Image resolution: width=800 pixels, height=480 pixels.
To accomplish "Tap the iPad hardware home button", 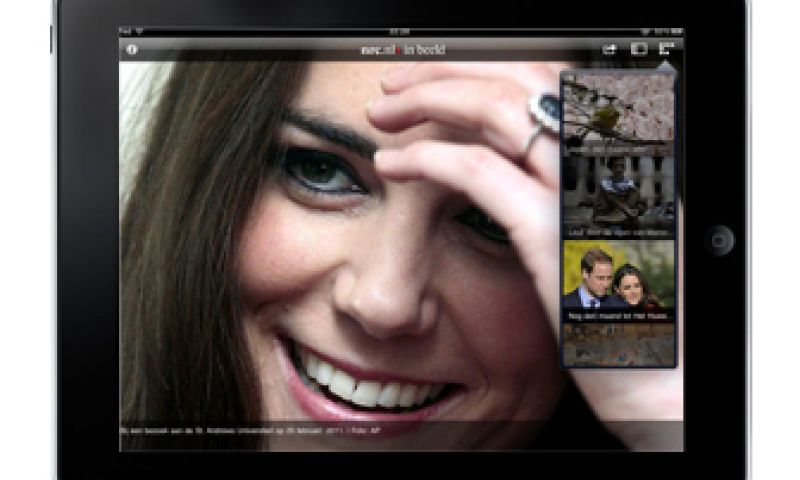I will click(x=719, y=240).
